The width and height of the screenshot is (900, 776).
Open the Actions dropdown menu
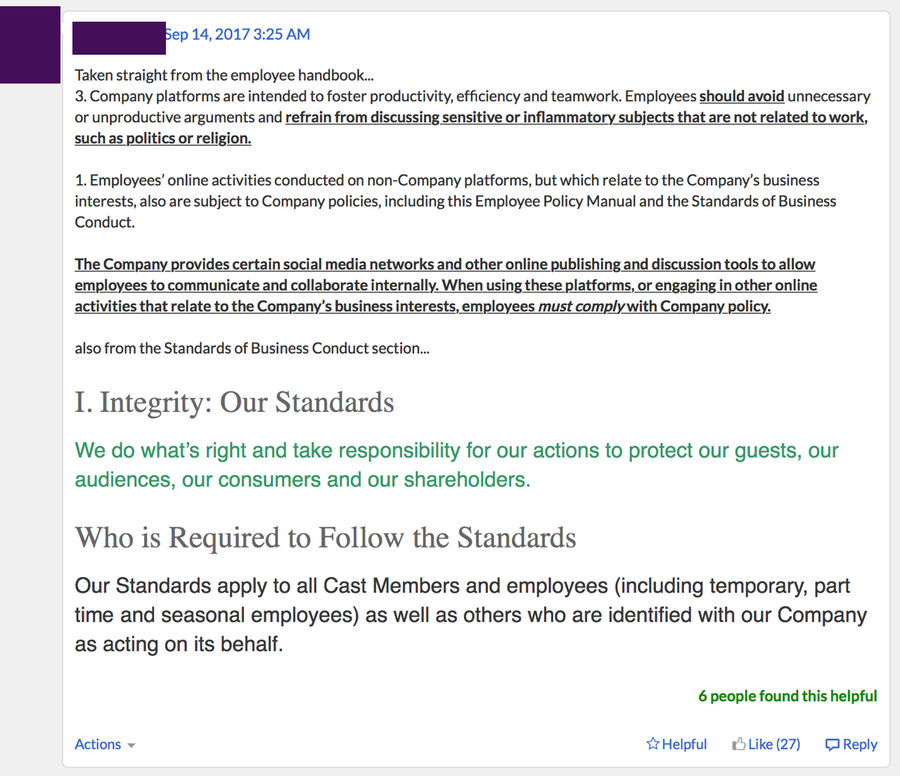coord(105,744)
